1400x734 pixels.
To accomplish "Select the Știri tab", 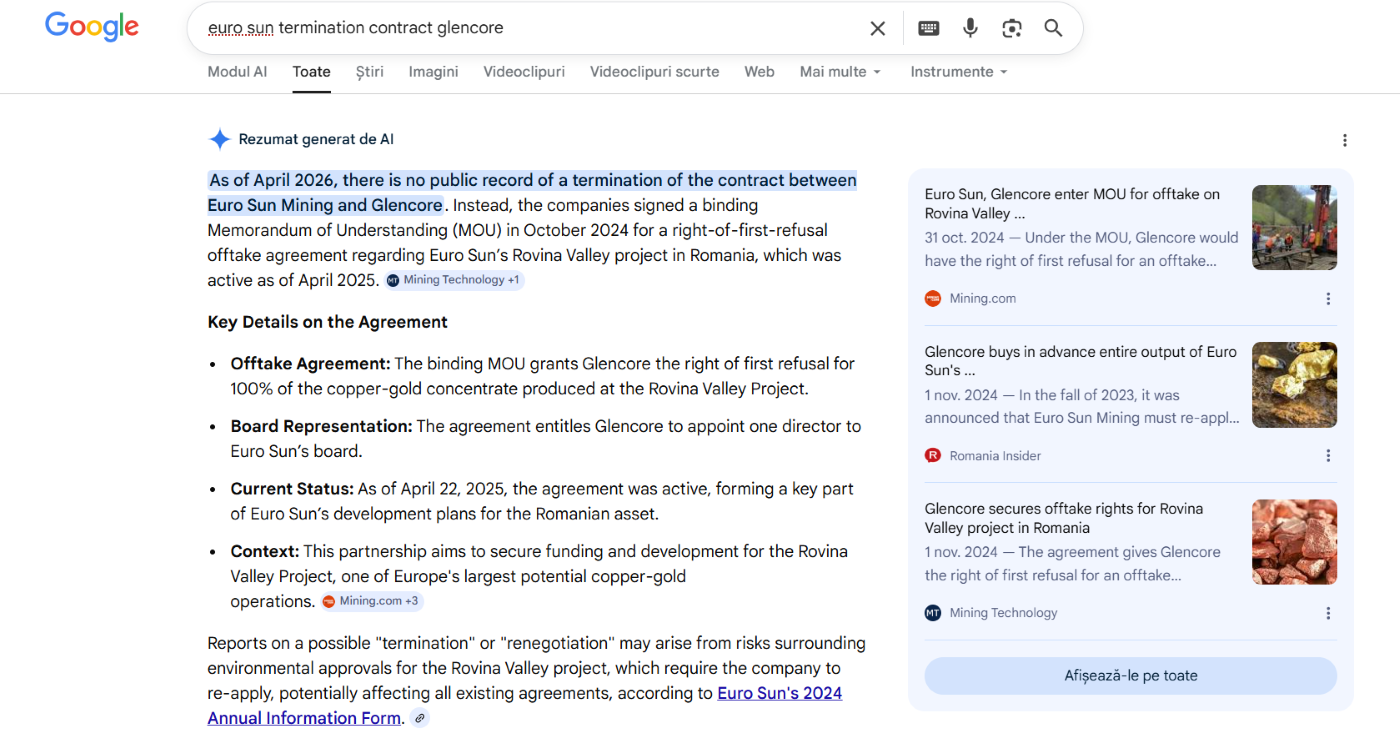I will click(x=369, y=71).
